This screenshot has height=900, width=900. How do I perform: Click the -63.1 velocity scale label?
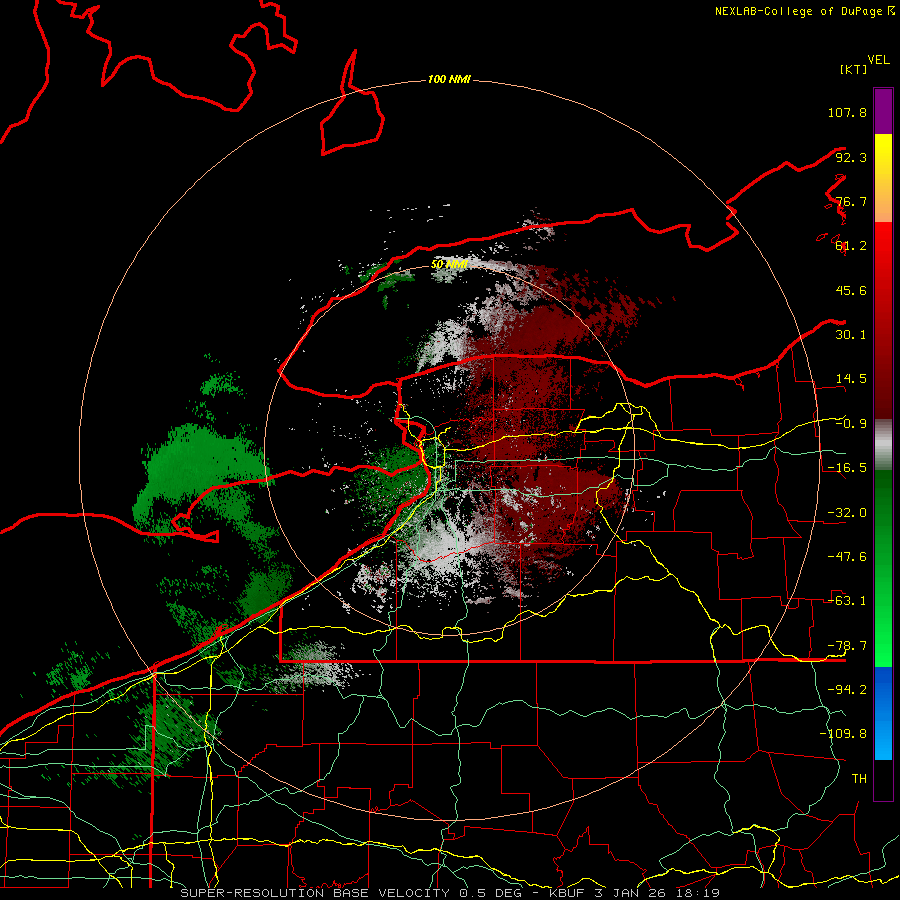[x=847, y=601]
